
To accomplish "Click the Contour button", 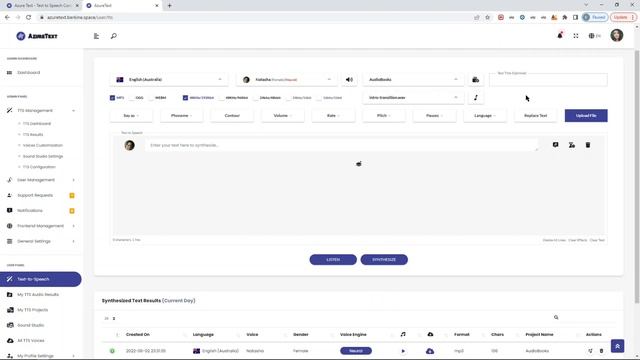I will tap(232, 116).
